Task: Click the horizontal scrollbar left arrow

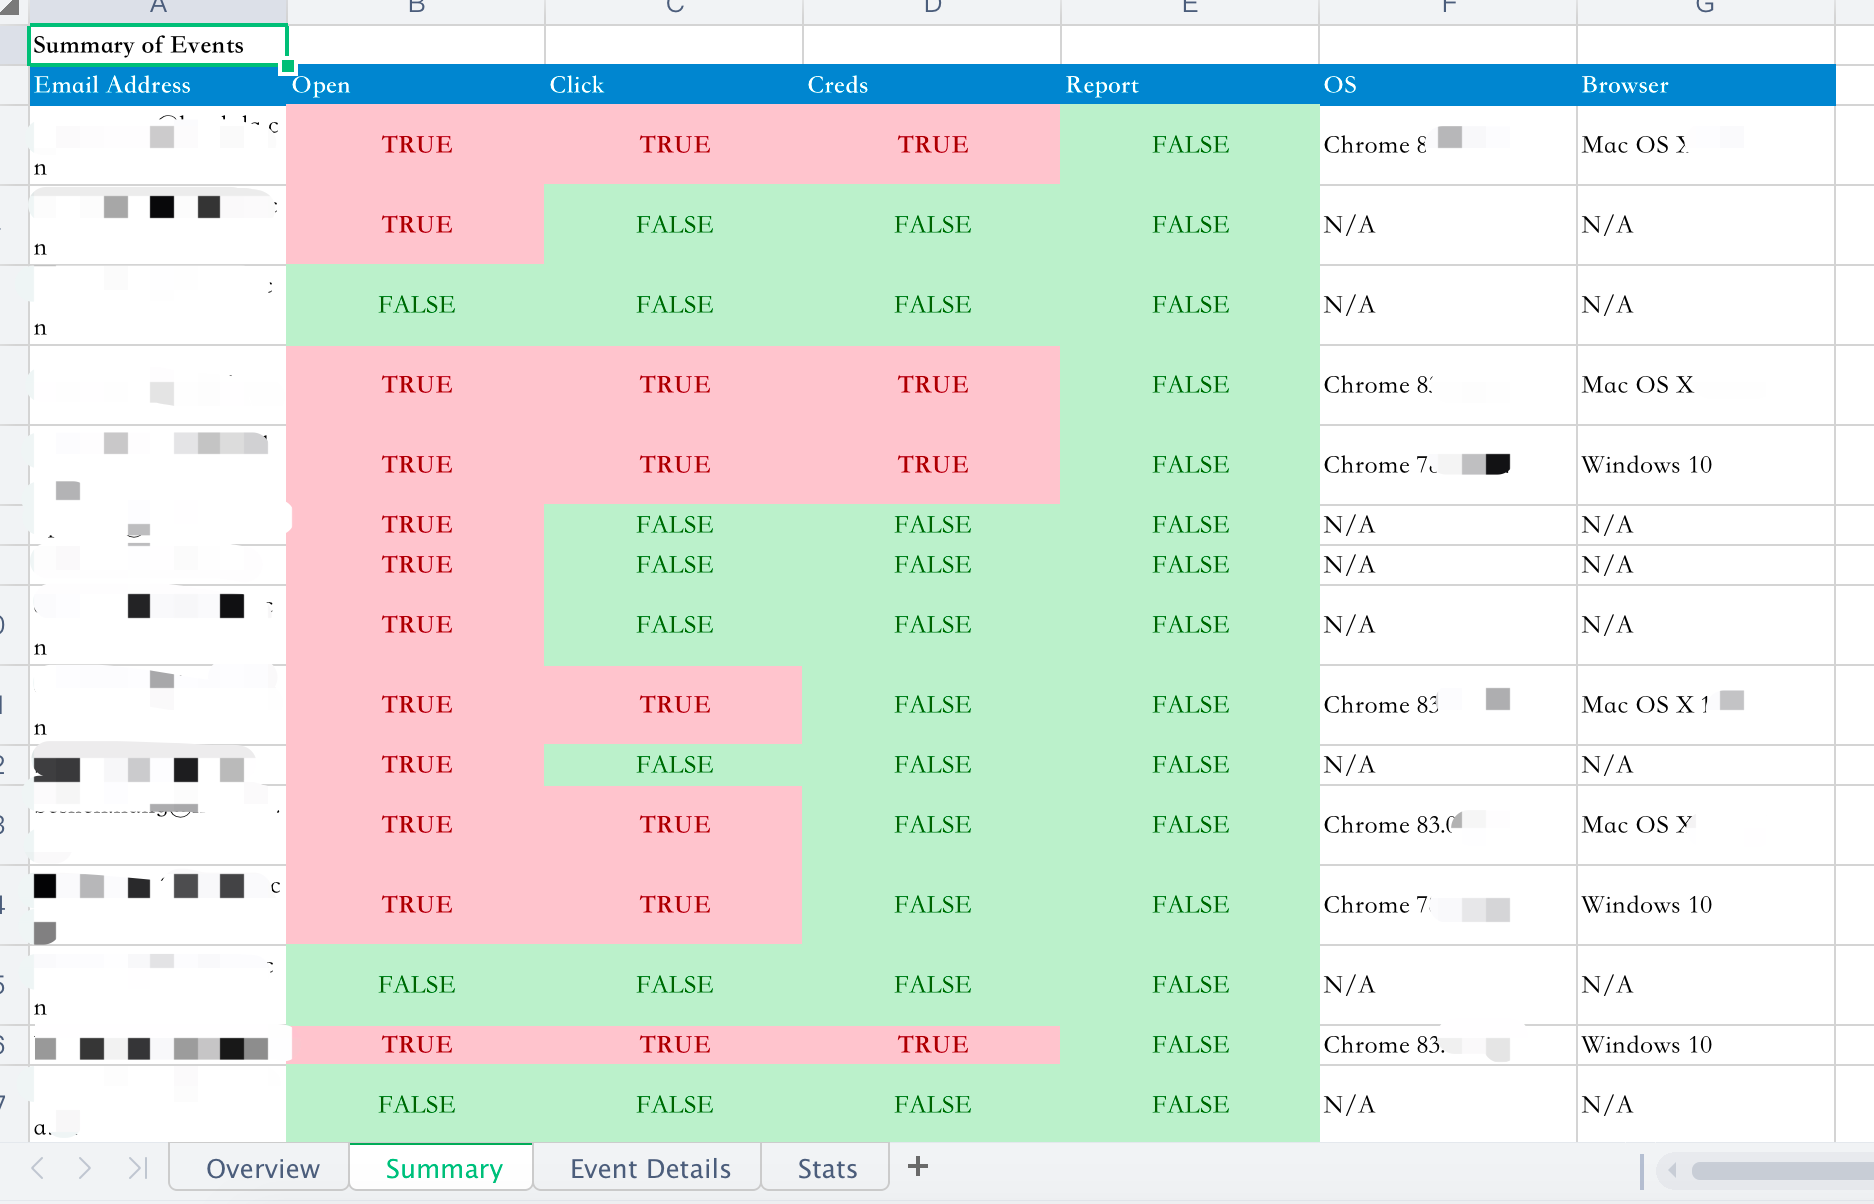Action: click(x=1671, y=1169)
